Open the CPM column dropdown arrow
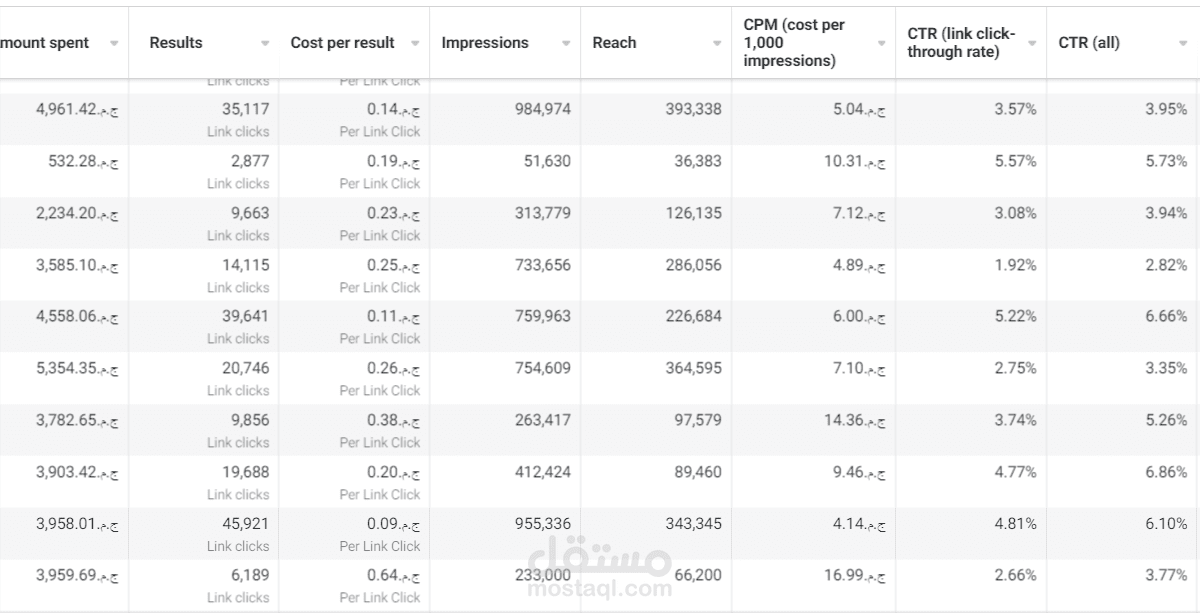The height and width of the screenshot is (613, 1200). point(881,43)
